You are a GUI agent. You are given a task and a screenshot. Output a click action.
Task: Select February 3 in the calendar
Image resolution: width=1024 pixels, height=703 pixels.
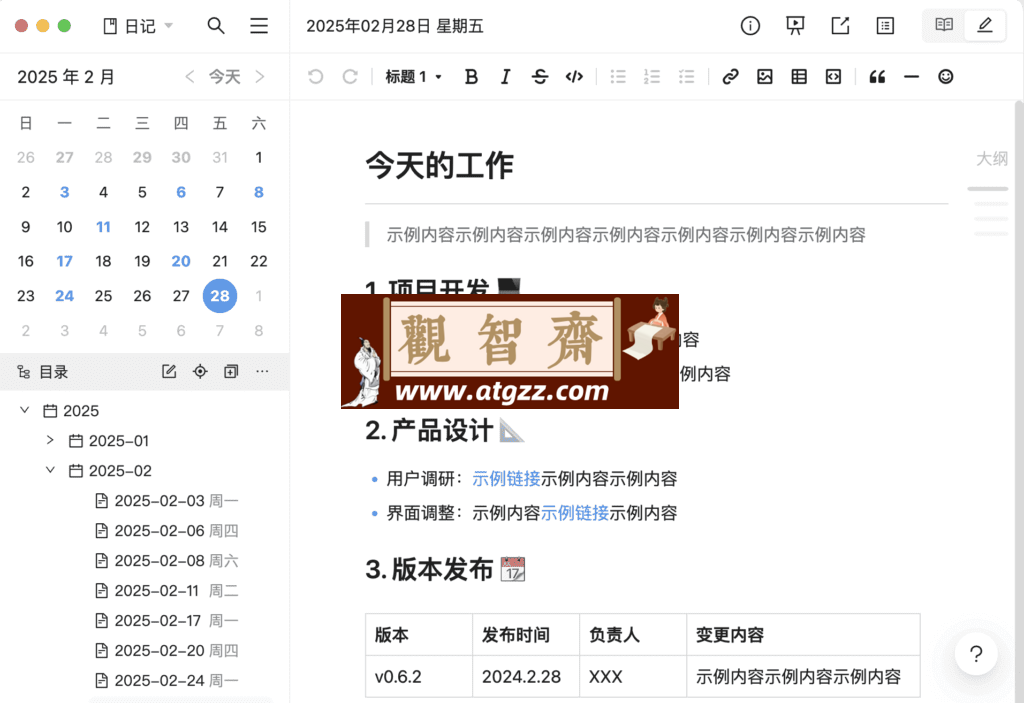coord(64,192)
